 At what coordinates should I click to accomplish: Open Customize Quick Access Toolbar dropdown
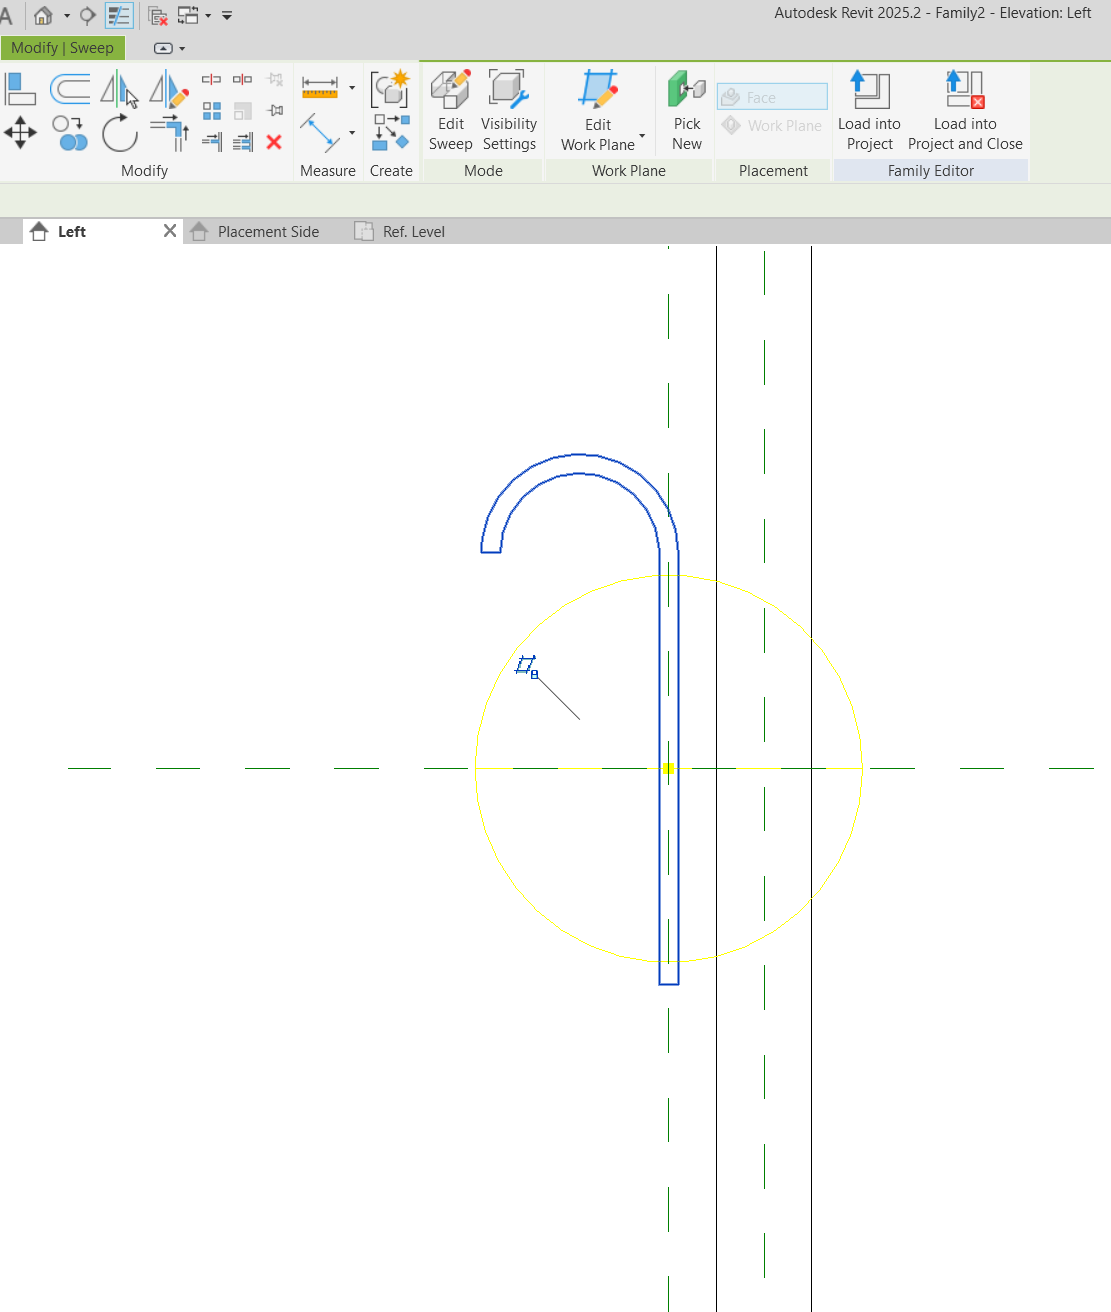pyautogui.click(x=227, y=16)
